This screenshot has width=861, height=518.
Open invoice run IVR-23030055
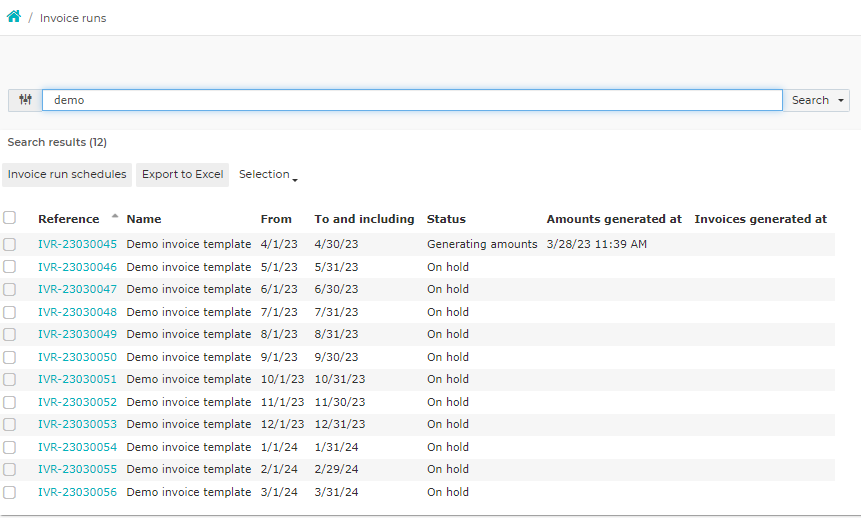point(77,469)
